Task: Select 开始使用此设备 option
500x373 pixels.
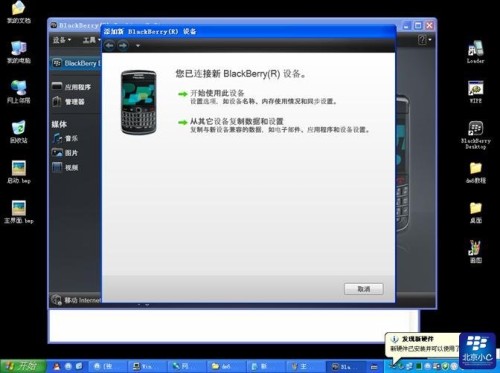Action: click(x=217, y=93)
